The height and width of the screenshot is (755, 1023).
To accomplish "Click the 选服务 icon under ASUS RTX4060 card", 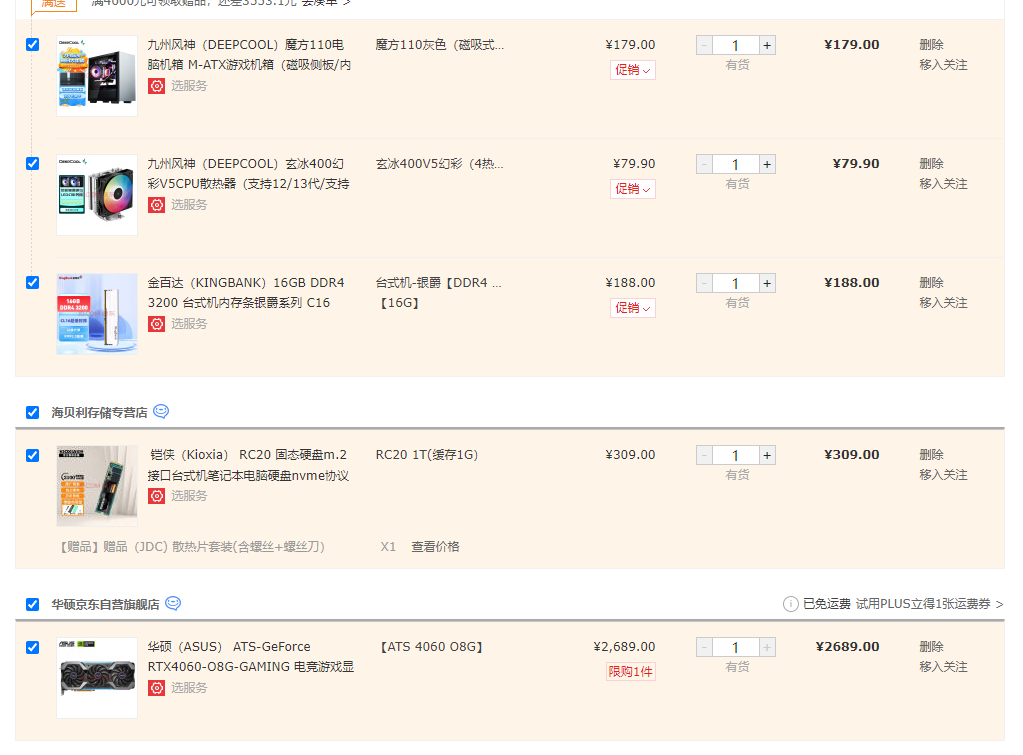I will point(157,688).
